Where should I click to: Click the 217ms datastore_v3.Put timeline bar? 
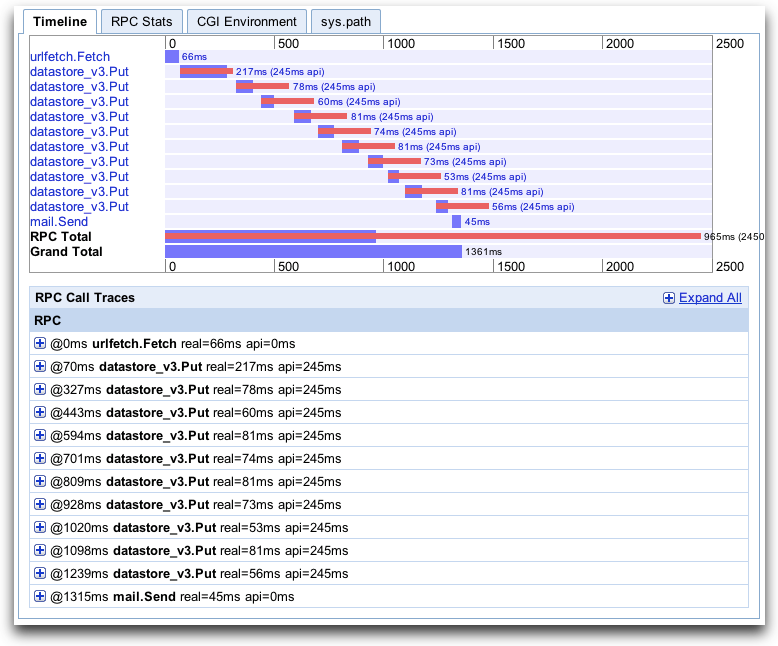(205, 72)
